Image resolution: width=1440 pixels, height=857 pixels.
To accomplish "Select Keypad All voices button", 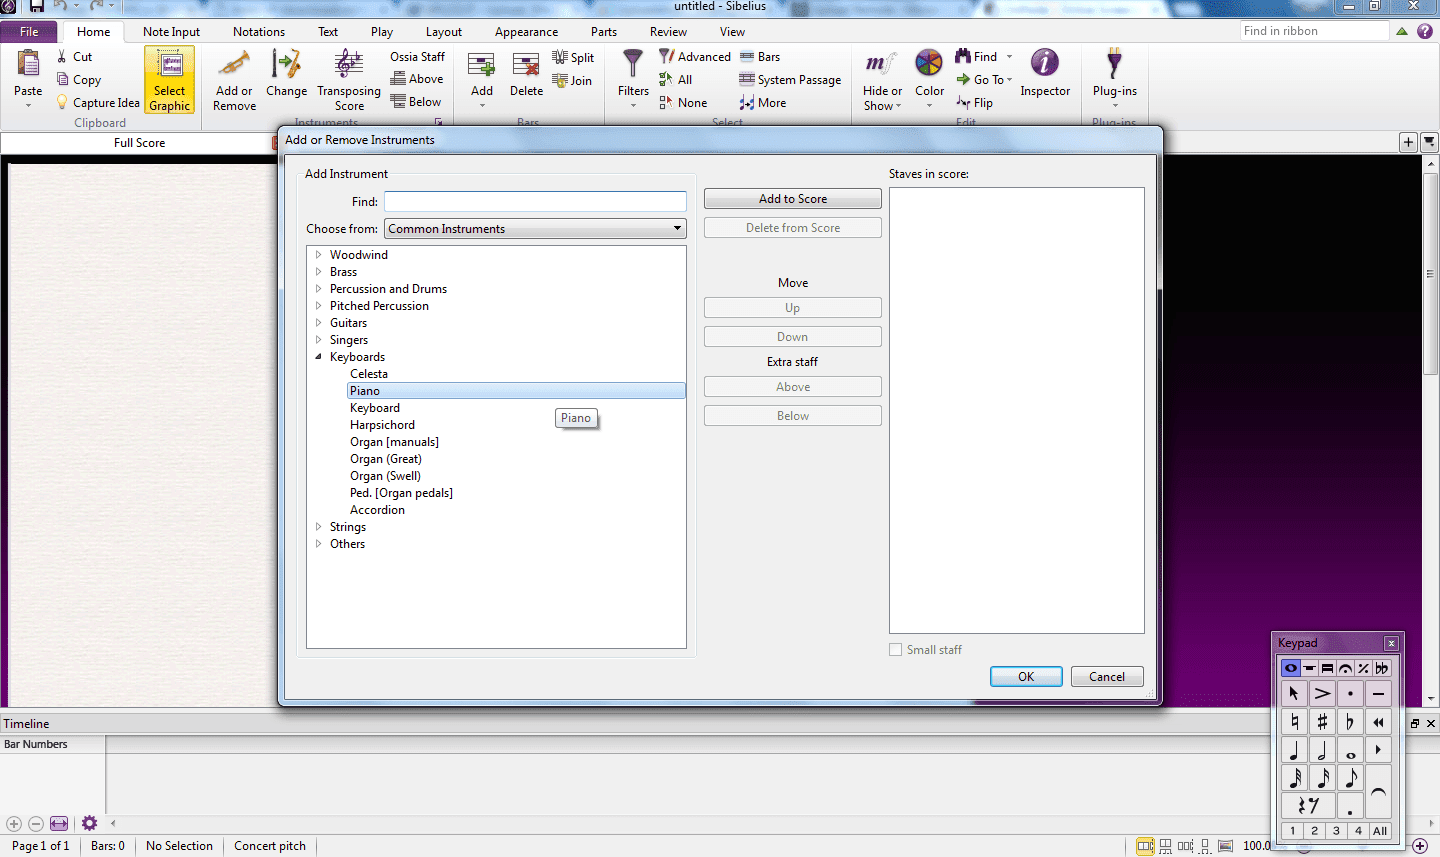I will pyautogui.click(x=1380, y=830).
